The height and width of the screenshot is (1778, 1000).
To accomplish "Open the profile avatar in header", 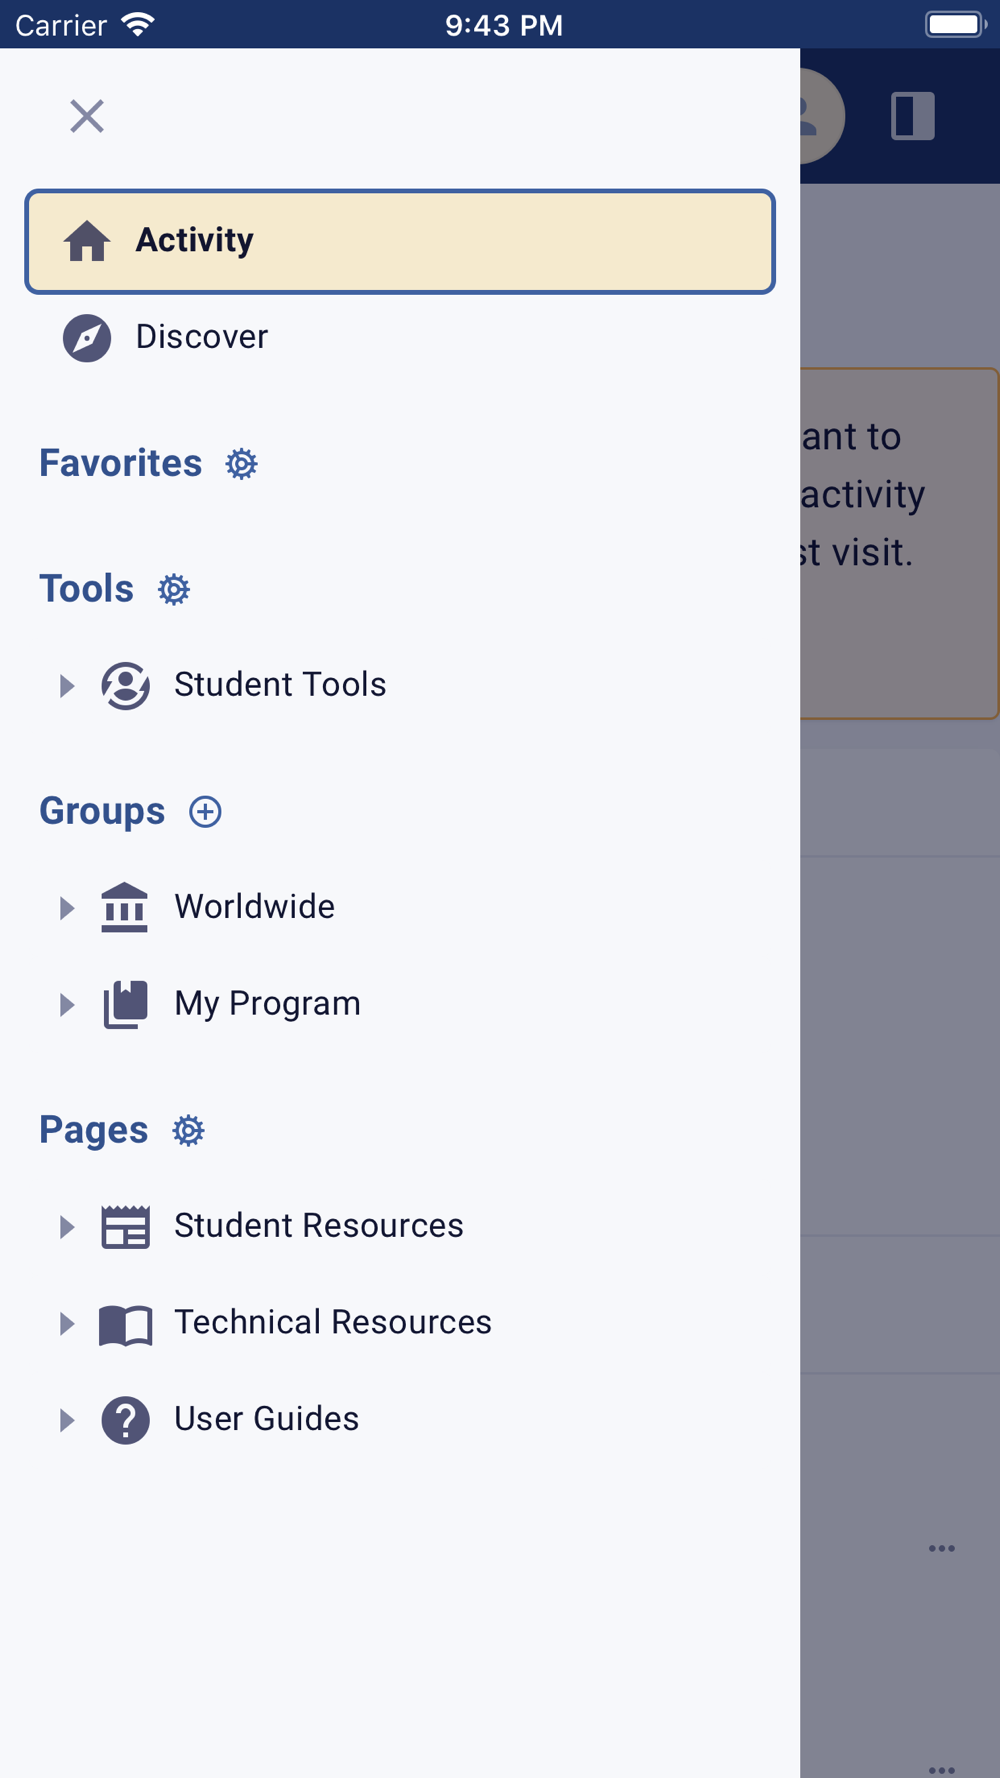I will tap(822, 116).
